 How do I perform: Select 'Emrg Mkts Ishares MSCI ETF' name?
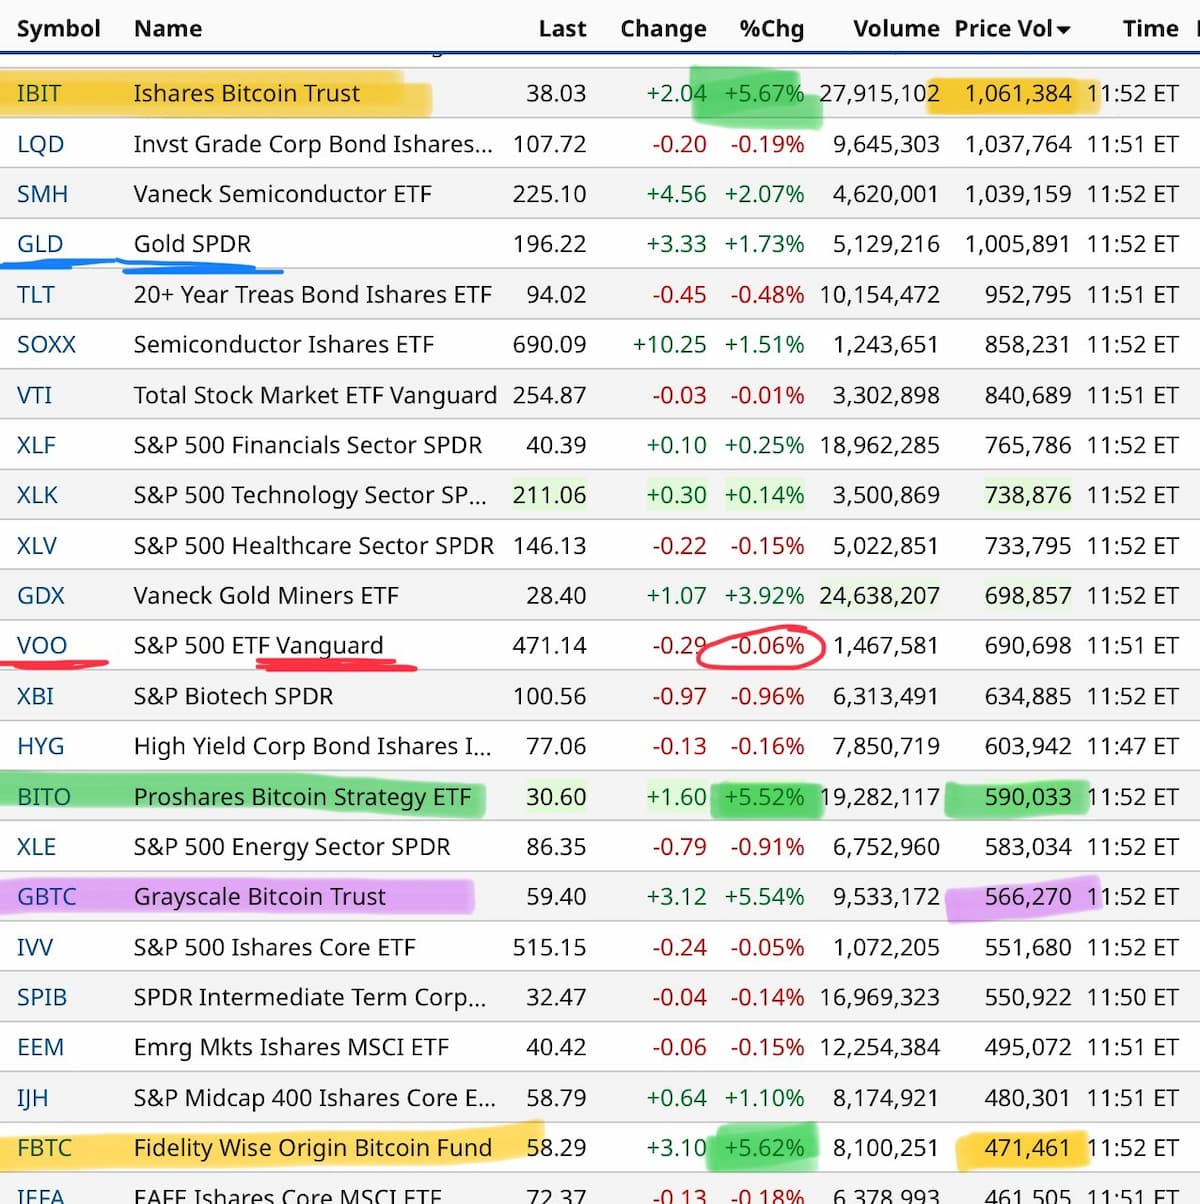pyautogui.click(x=291, y=1047)
